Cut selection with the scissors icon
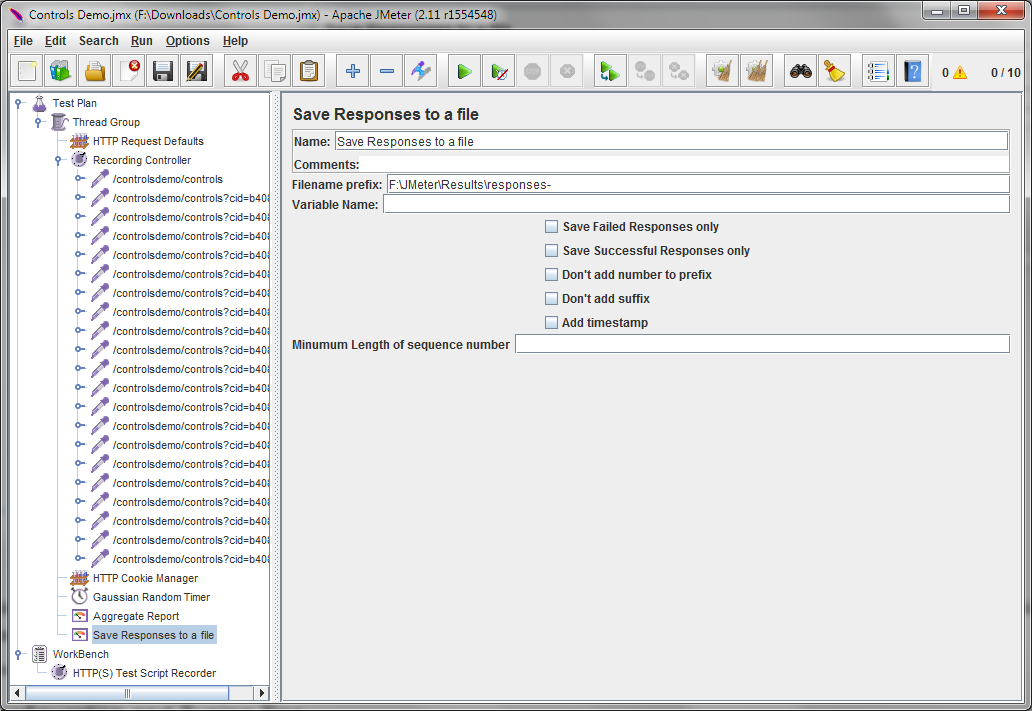The height and width of the screenshot is (711, 1032). 240,71
